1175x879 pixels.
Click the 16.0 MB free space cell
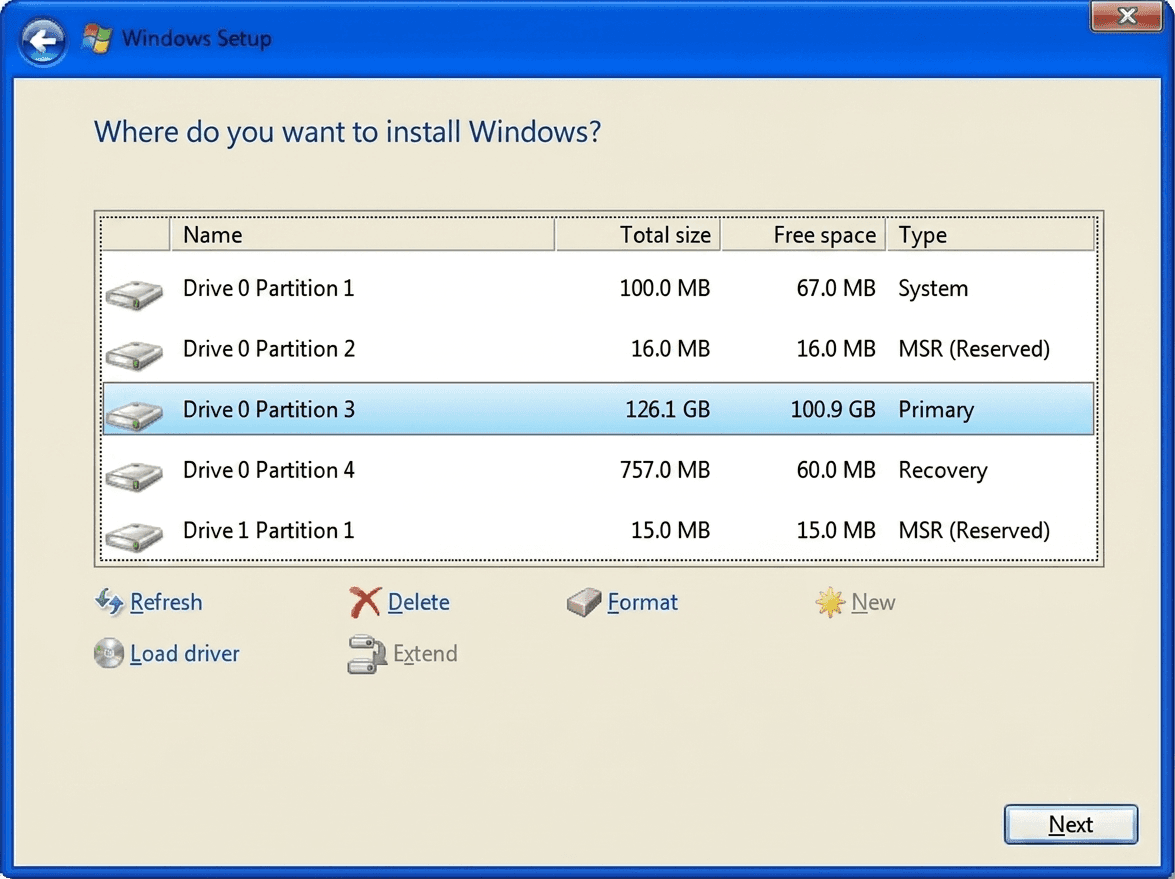tap(836, 349)
